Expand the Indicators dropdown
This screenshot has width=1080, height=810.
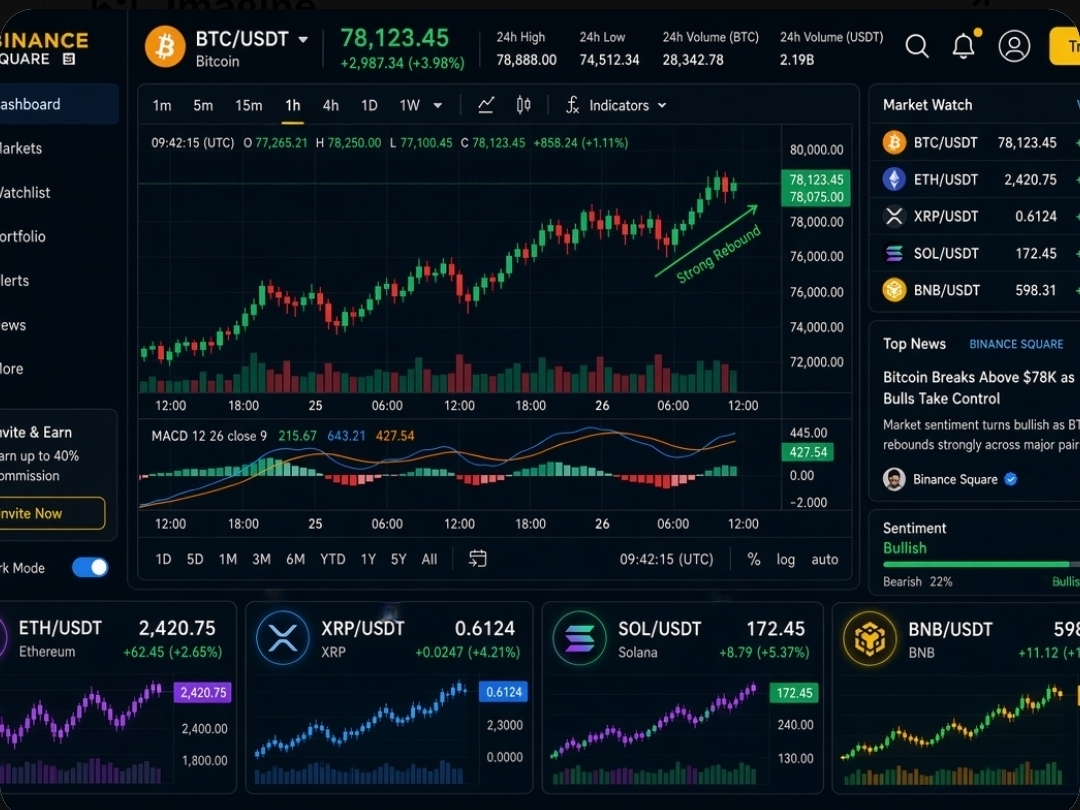[627, 105]
